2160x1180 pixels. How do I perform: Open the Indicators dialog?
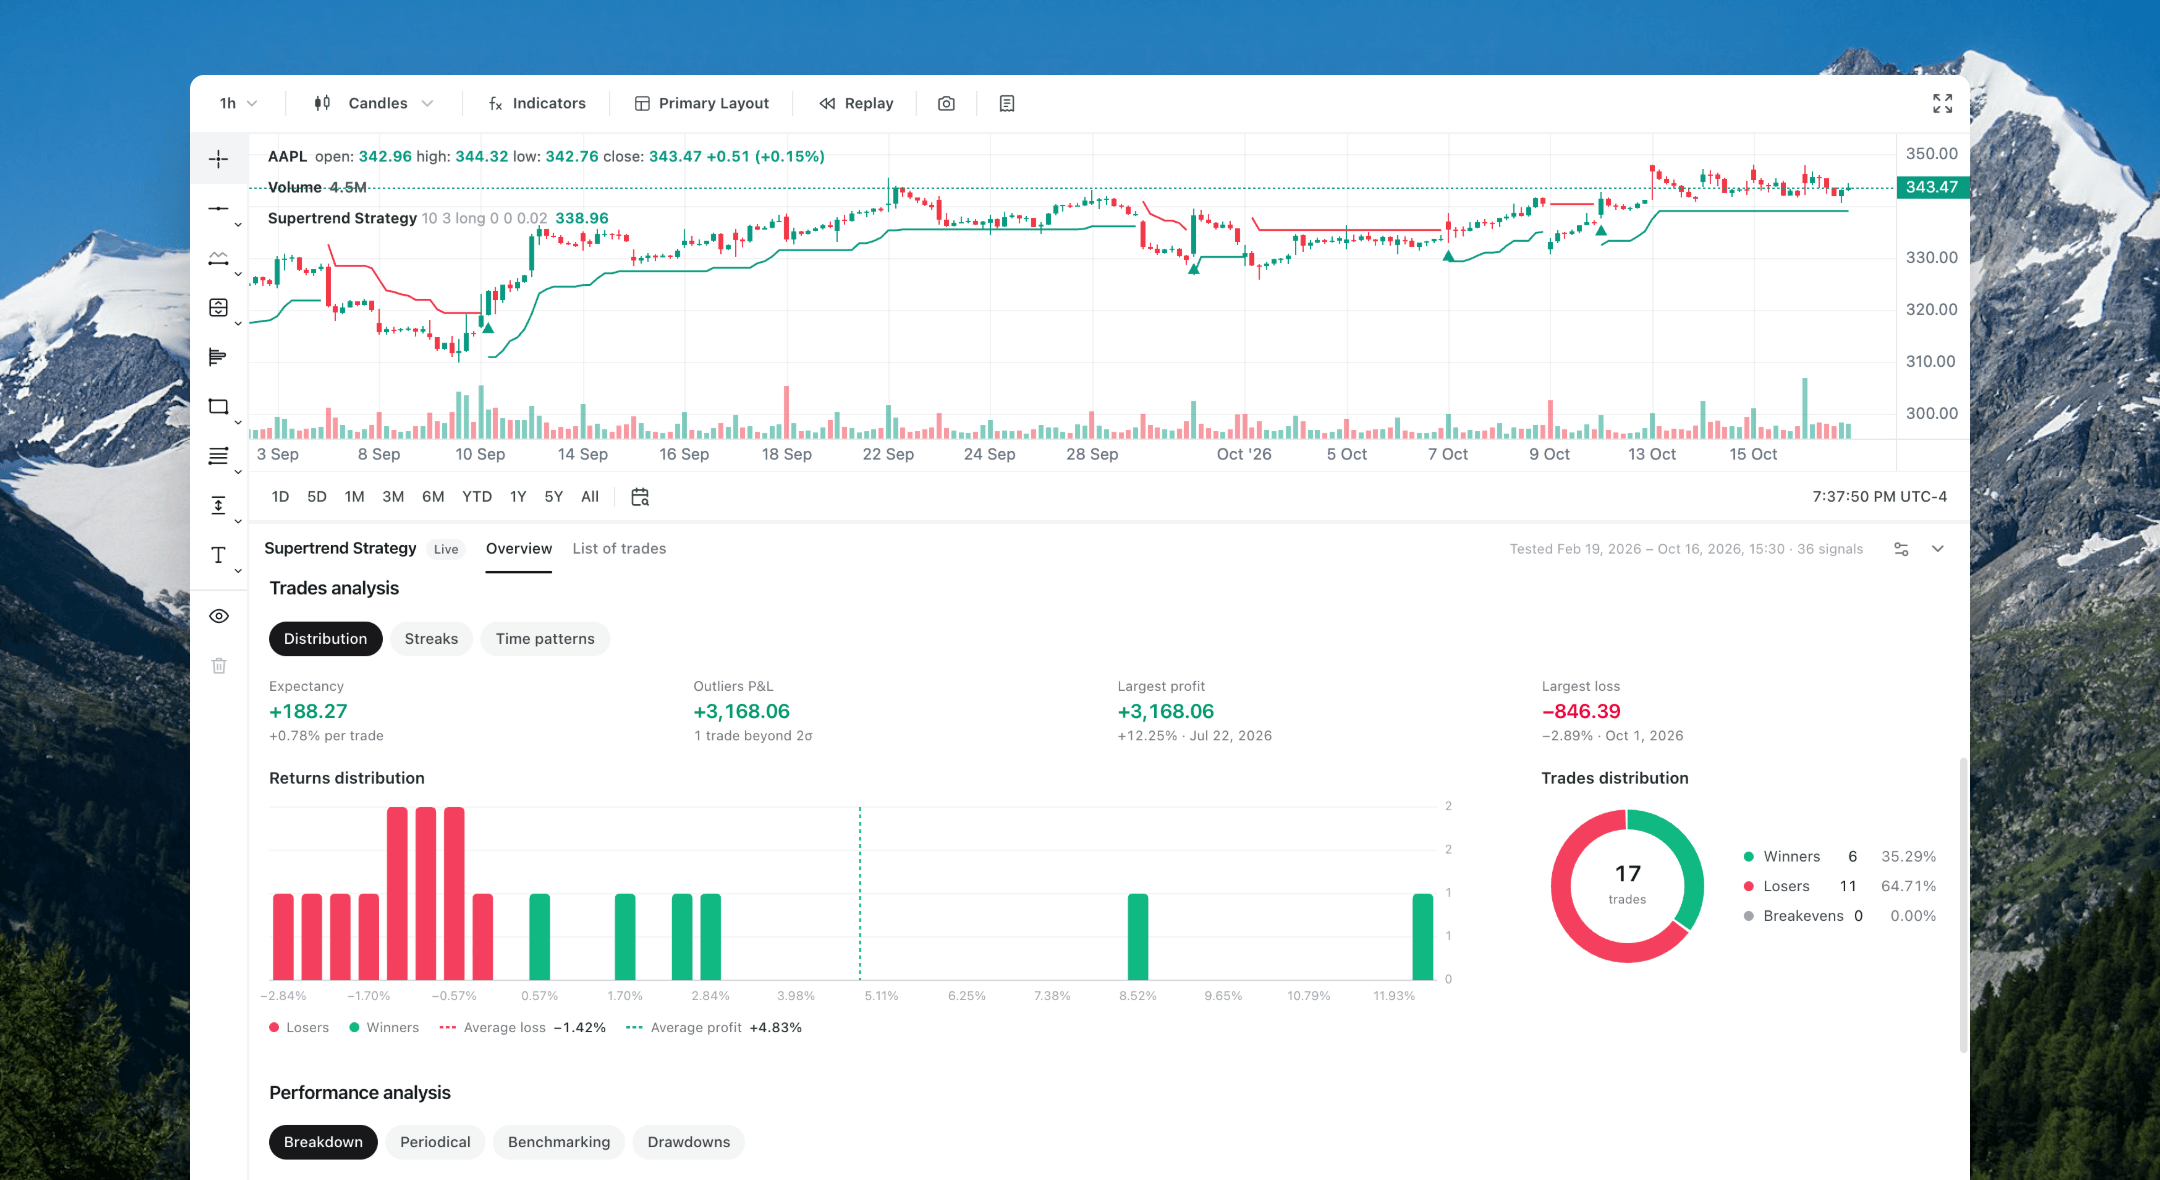click(x=537, y=103)
